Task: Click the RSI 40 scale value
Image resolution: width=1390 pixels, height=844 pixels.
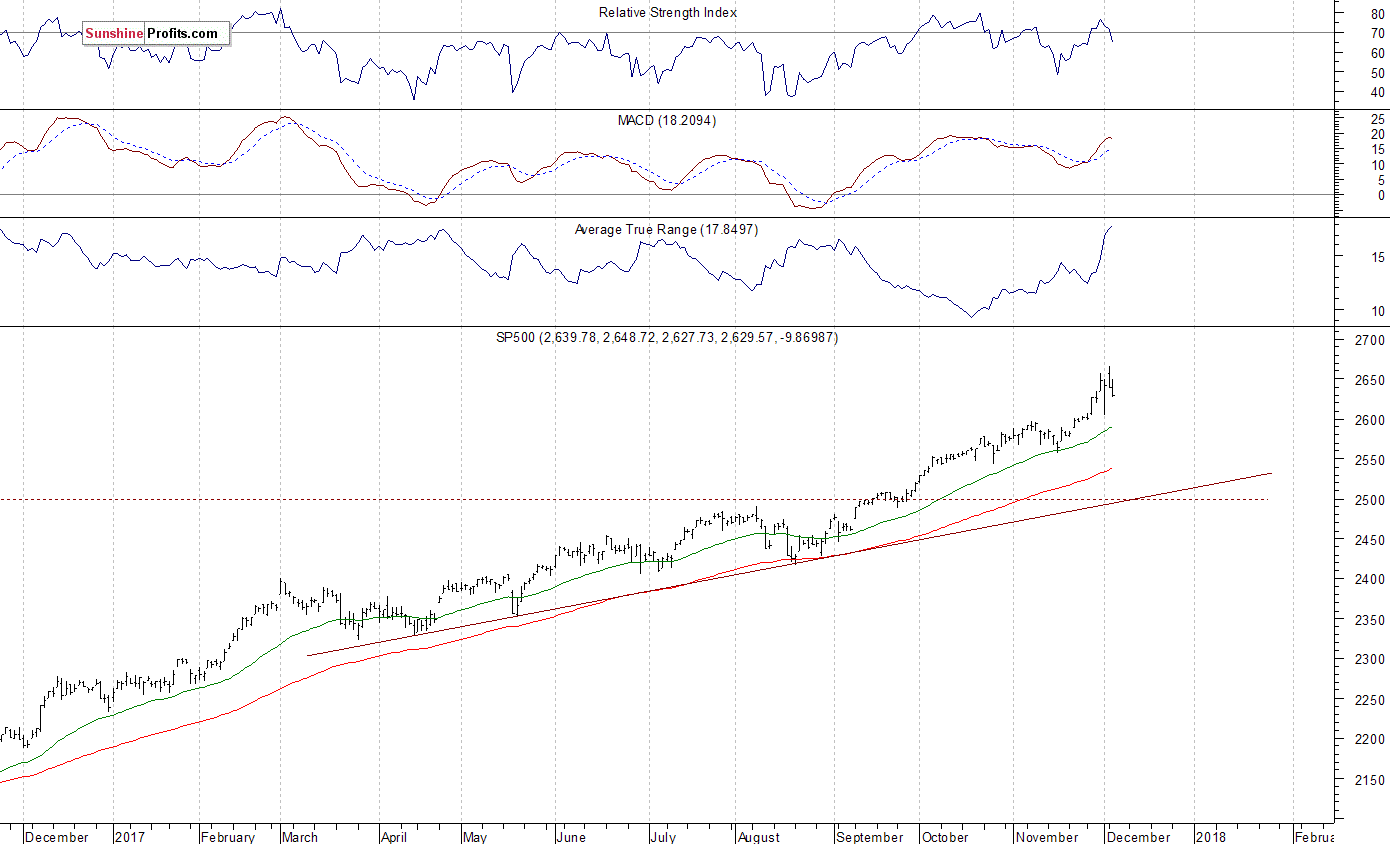Action: point(1378,93)
